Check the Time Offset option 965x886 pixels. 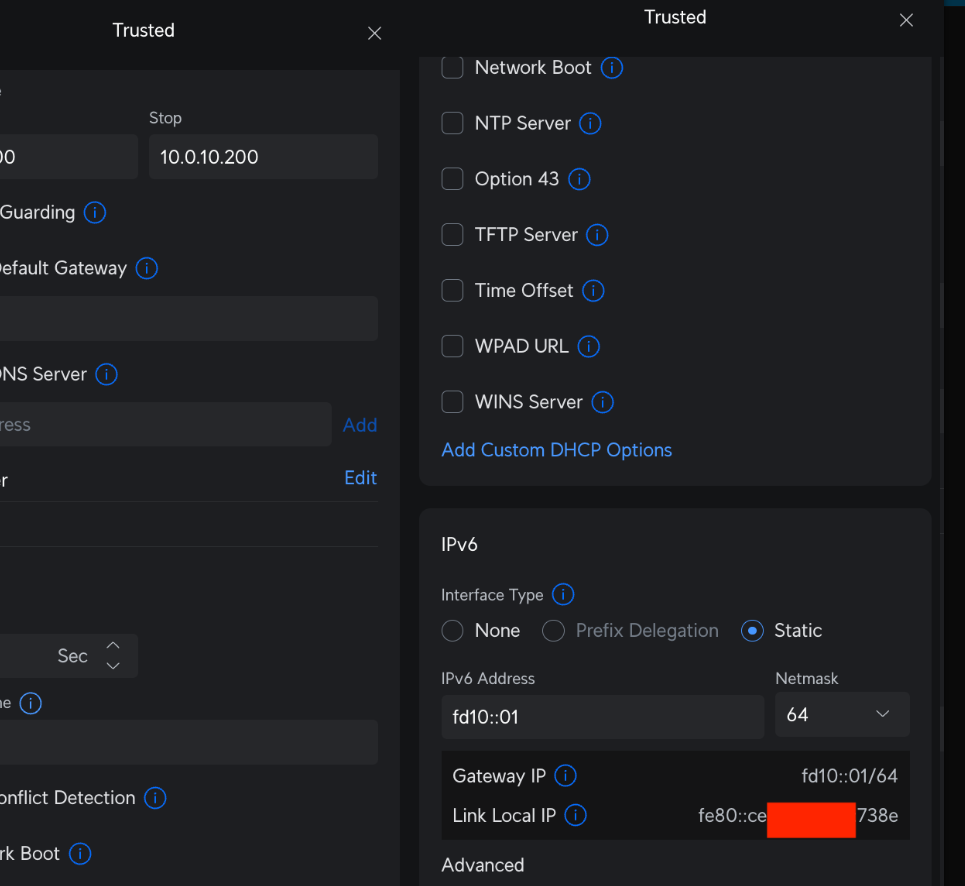[453, 291]
